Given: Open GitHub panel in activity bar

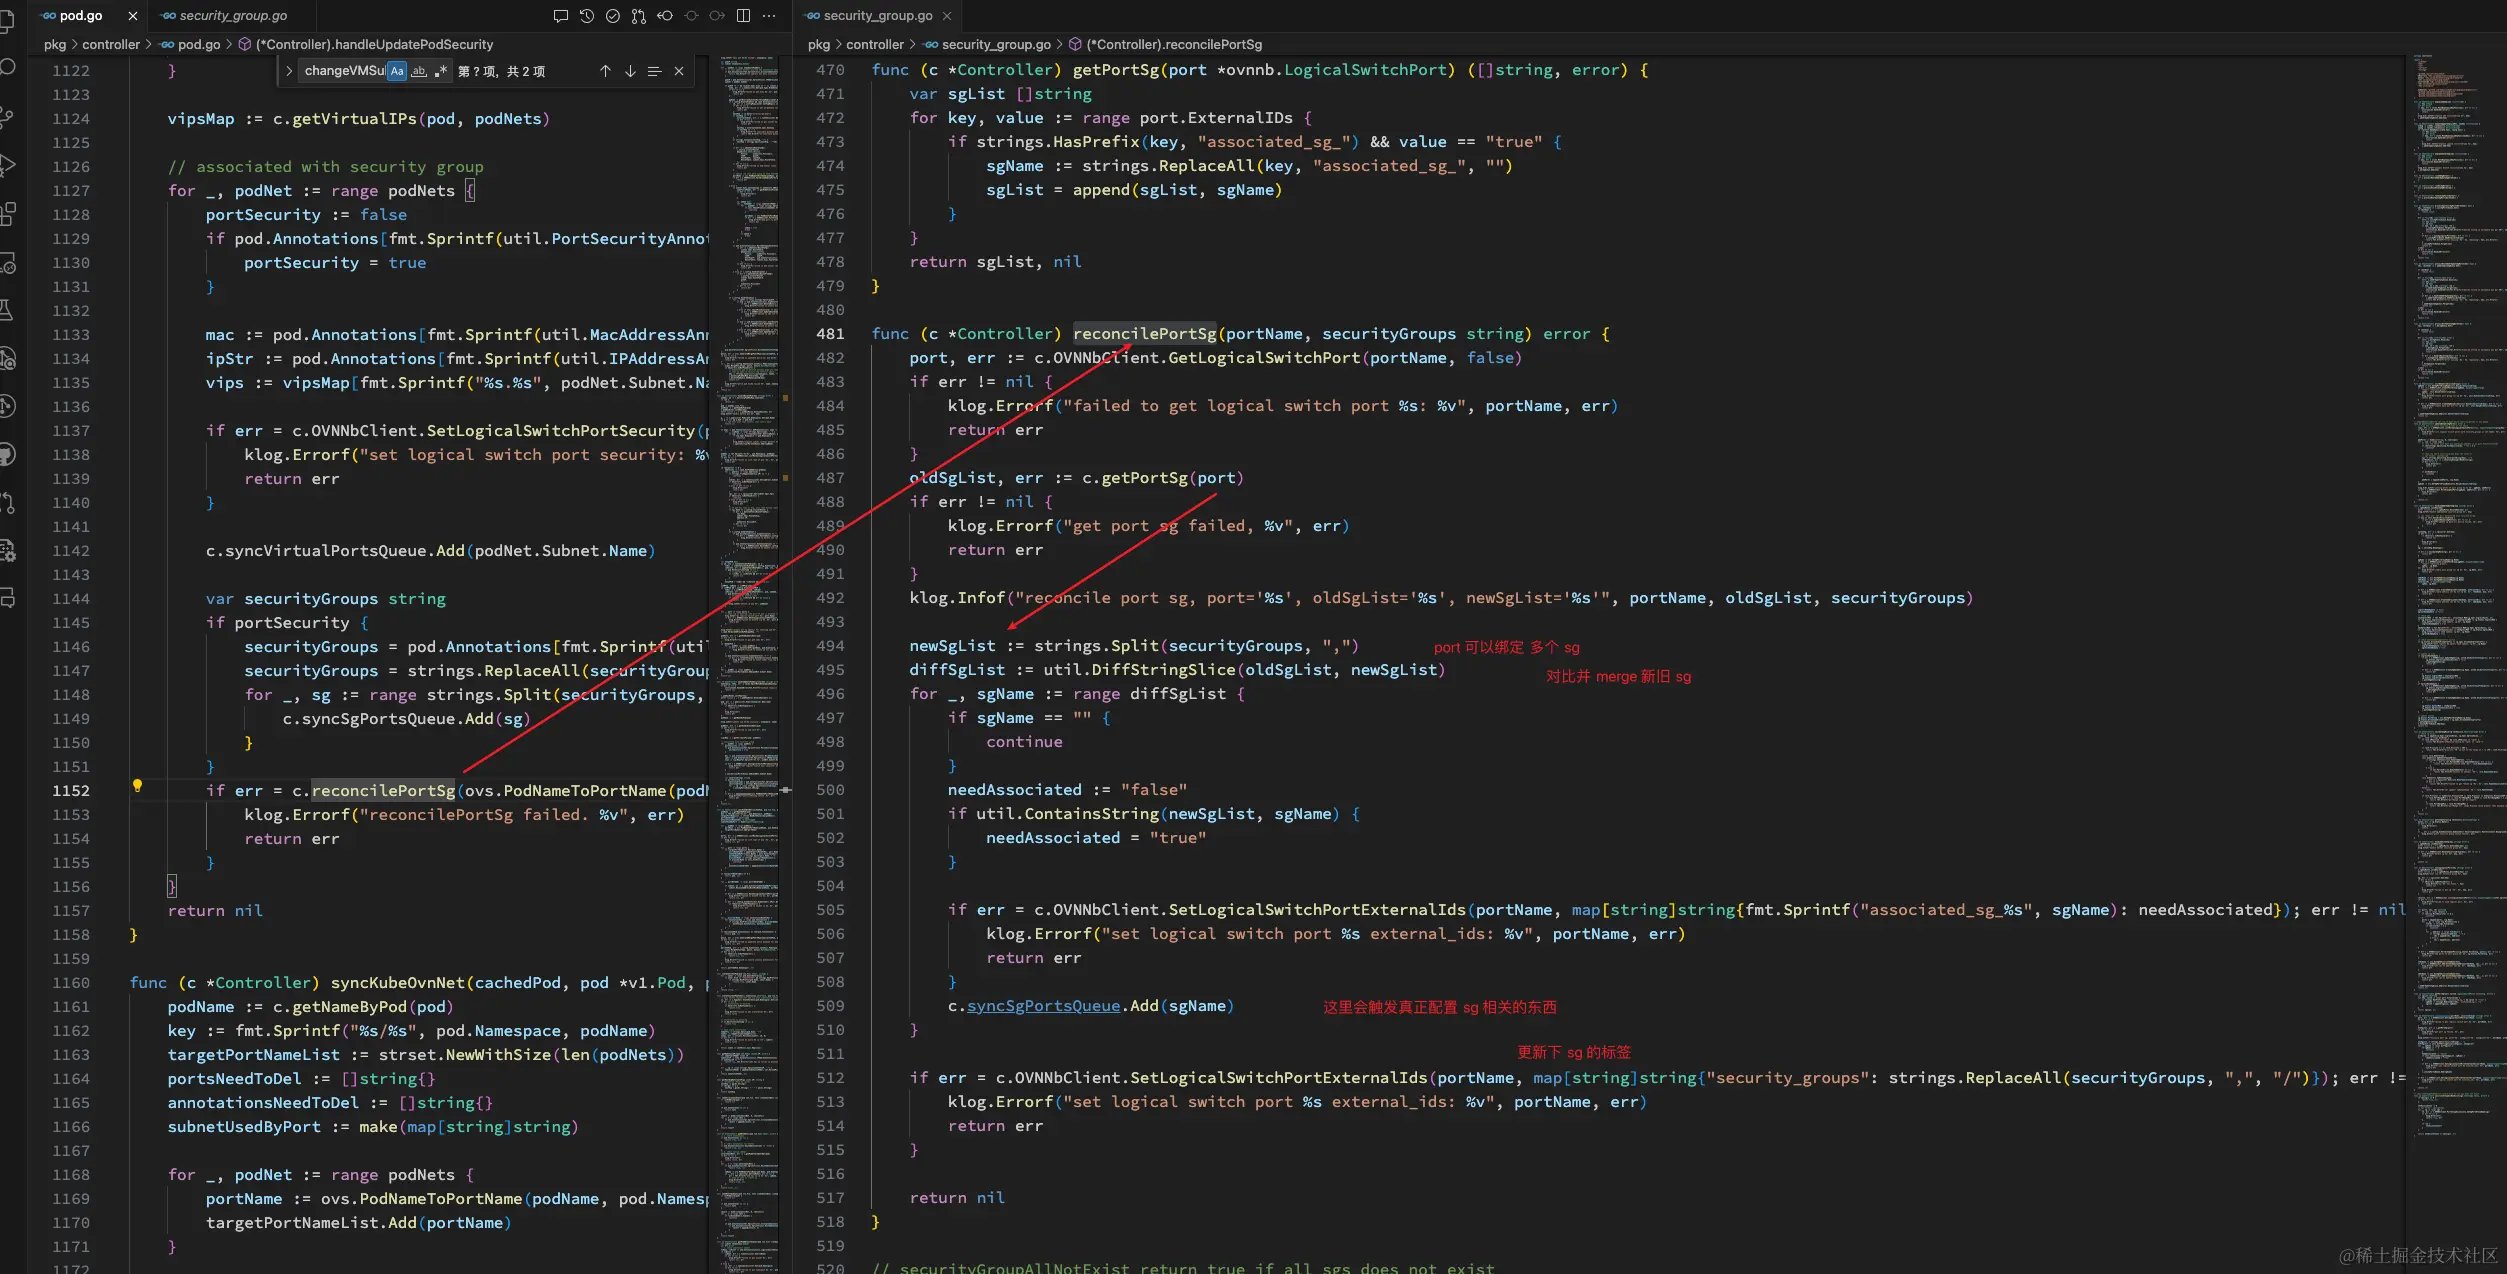Looking at the screenshot, I should click(8, 455).
